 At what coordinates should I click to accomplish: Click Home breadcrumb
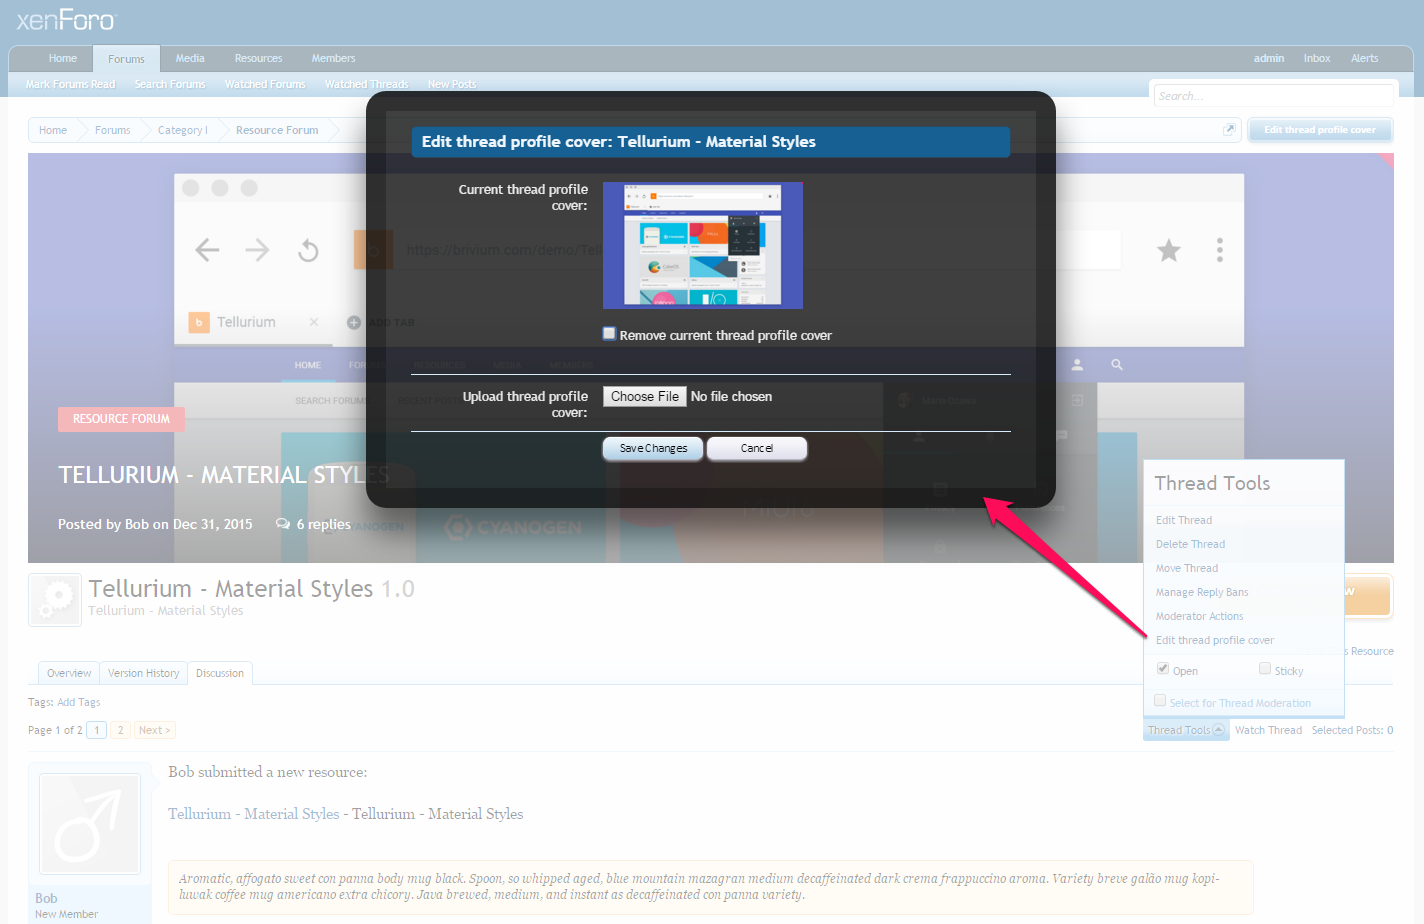[53, 130]
